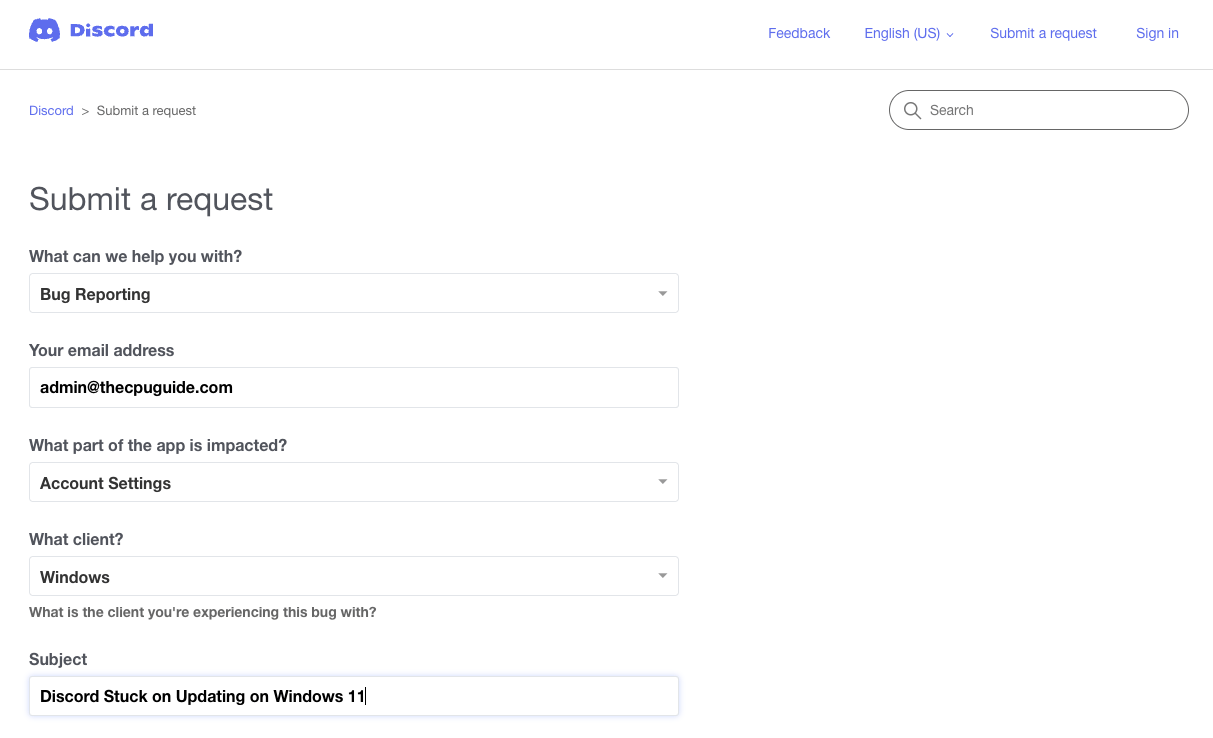
Task: Open the English (US) language selector
Action: pos(908,33)
